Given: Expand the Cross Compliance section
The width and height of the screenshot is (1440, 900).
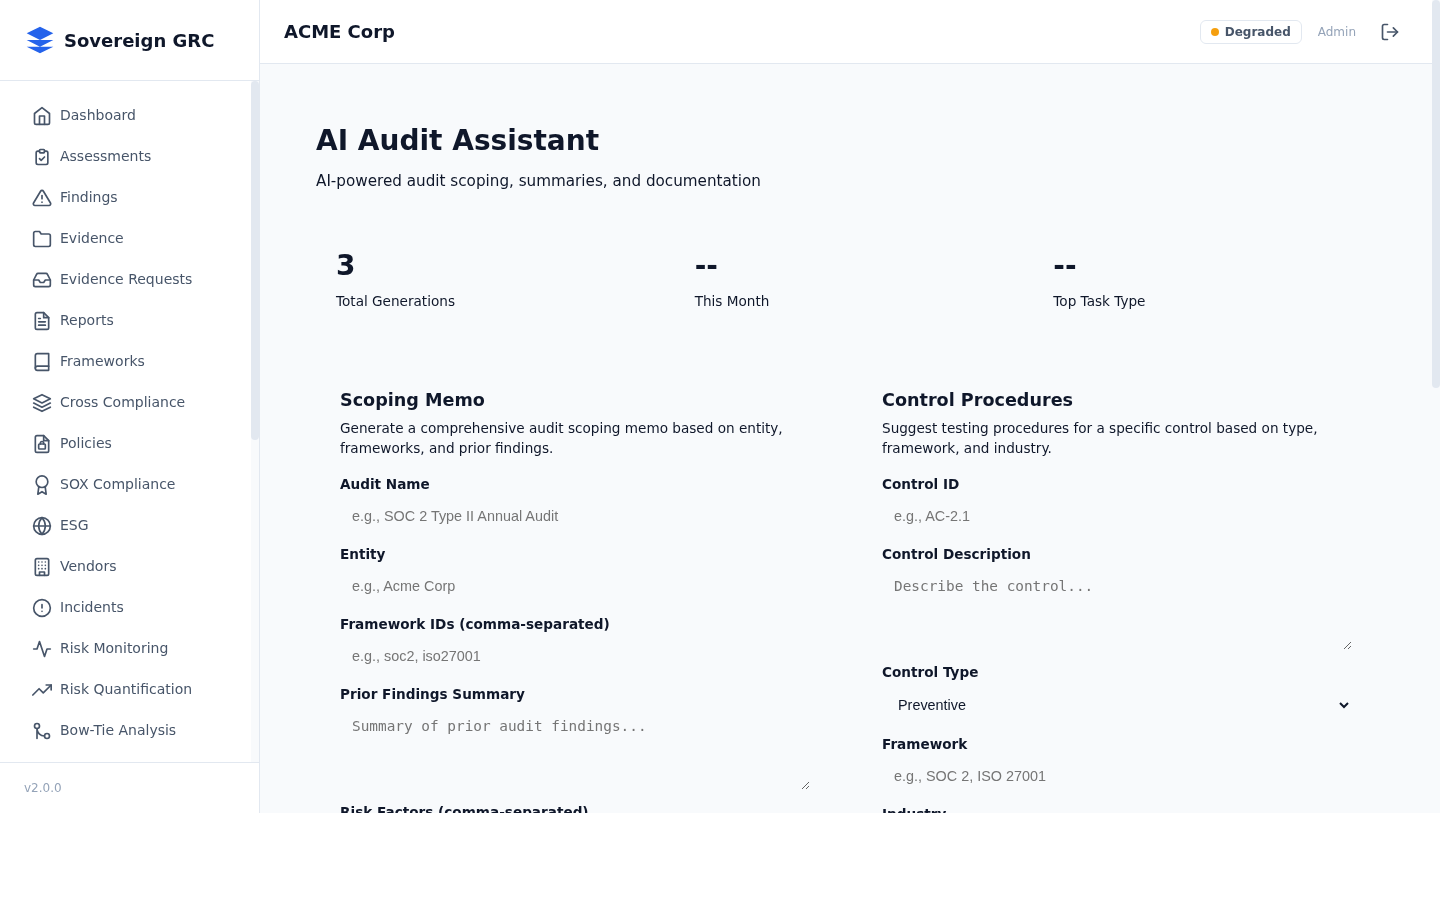Looking at the screenshot, I should click(x=122, y=402).
